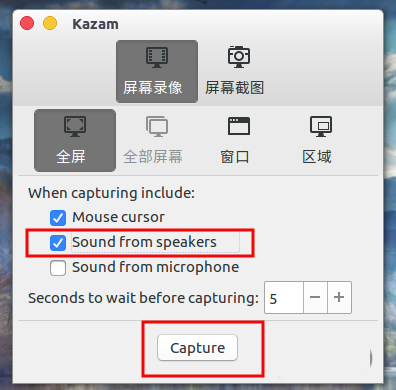Pick the area selection monitor icon
Viewport: 396px width, 390px height.
pyautogui.click(x=321, y=126)
